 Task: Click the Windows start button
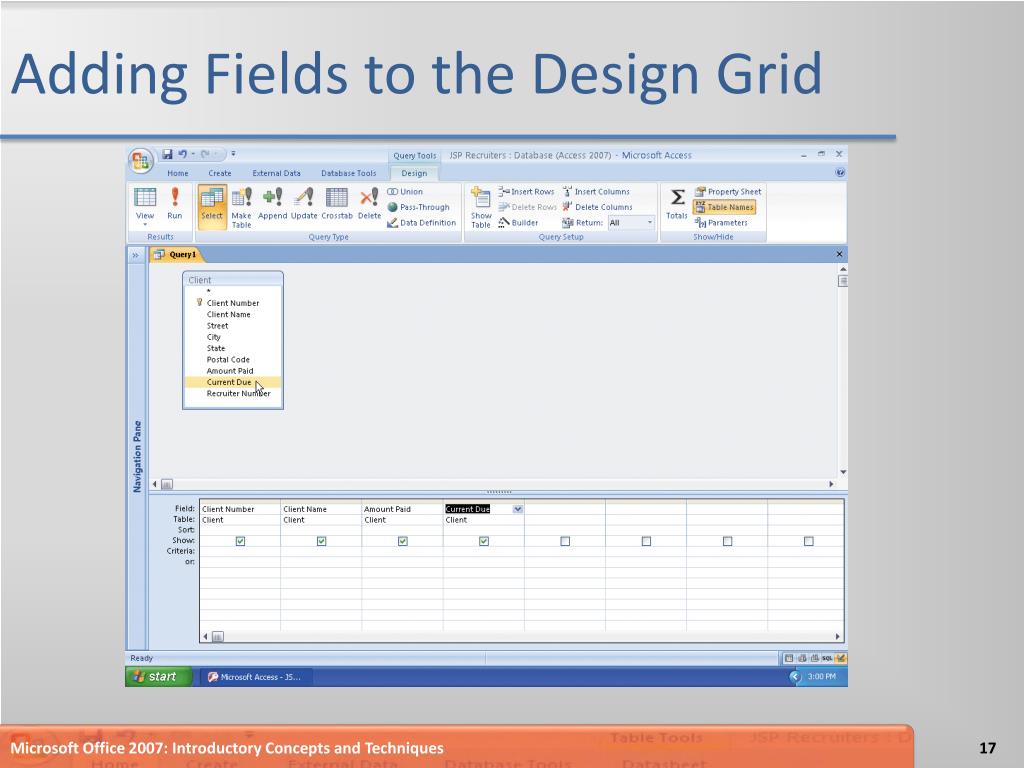[157, 677]
